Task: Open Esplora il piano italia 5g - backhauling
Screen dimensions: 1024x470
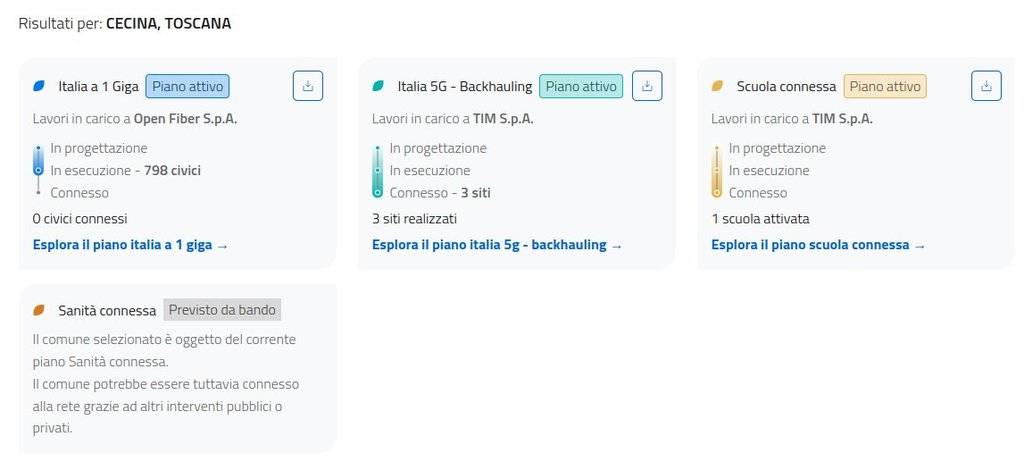Action: (497, 245)
